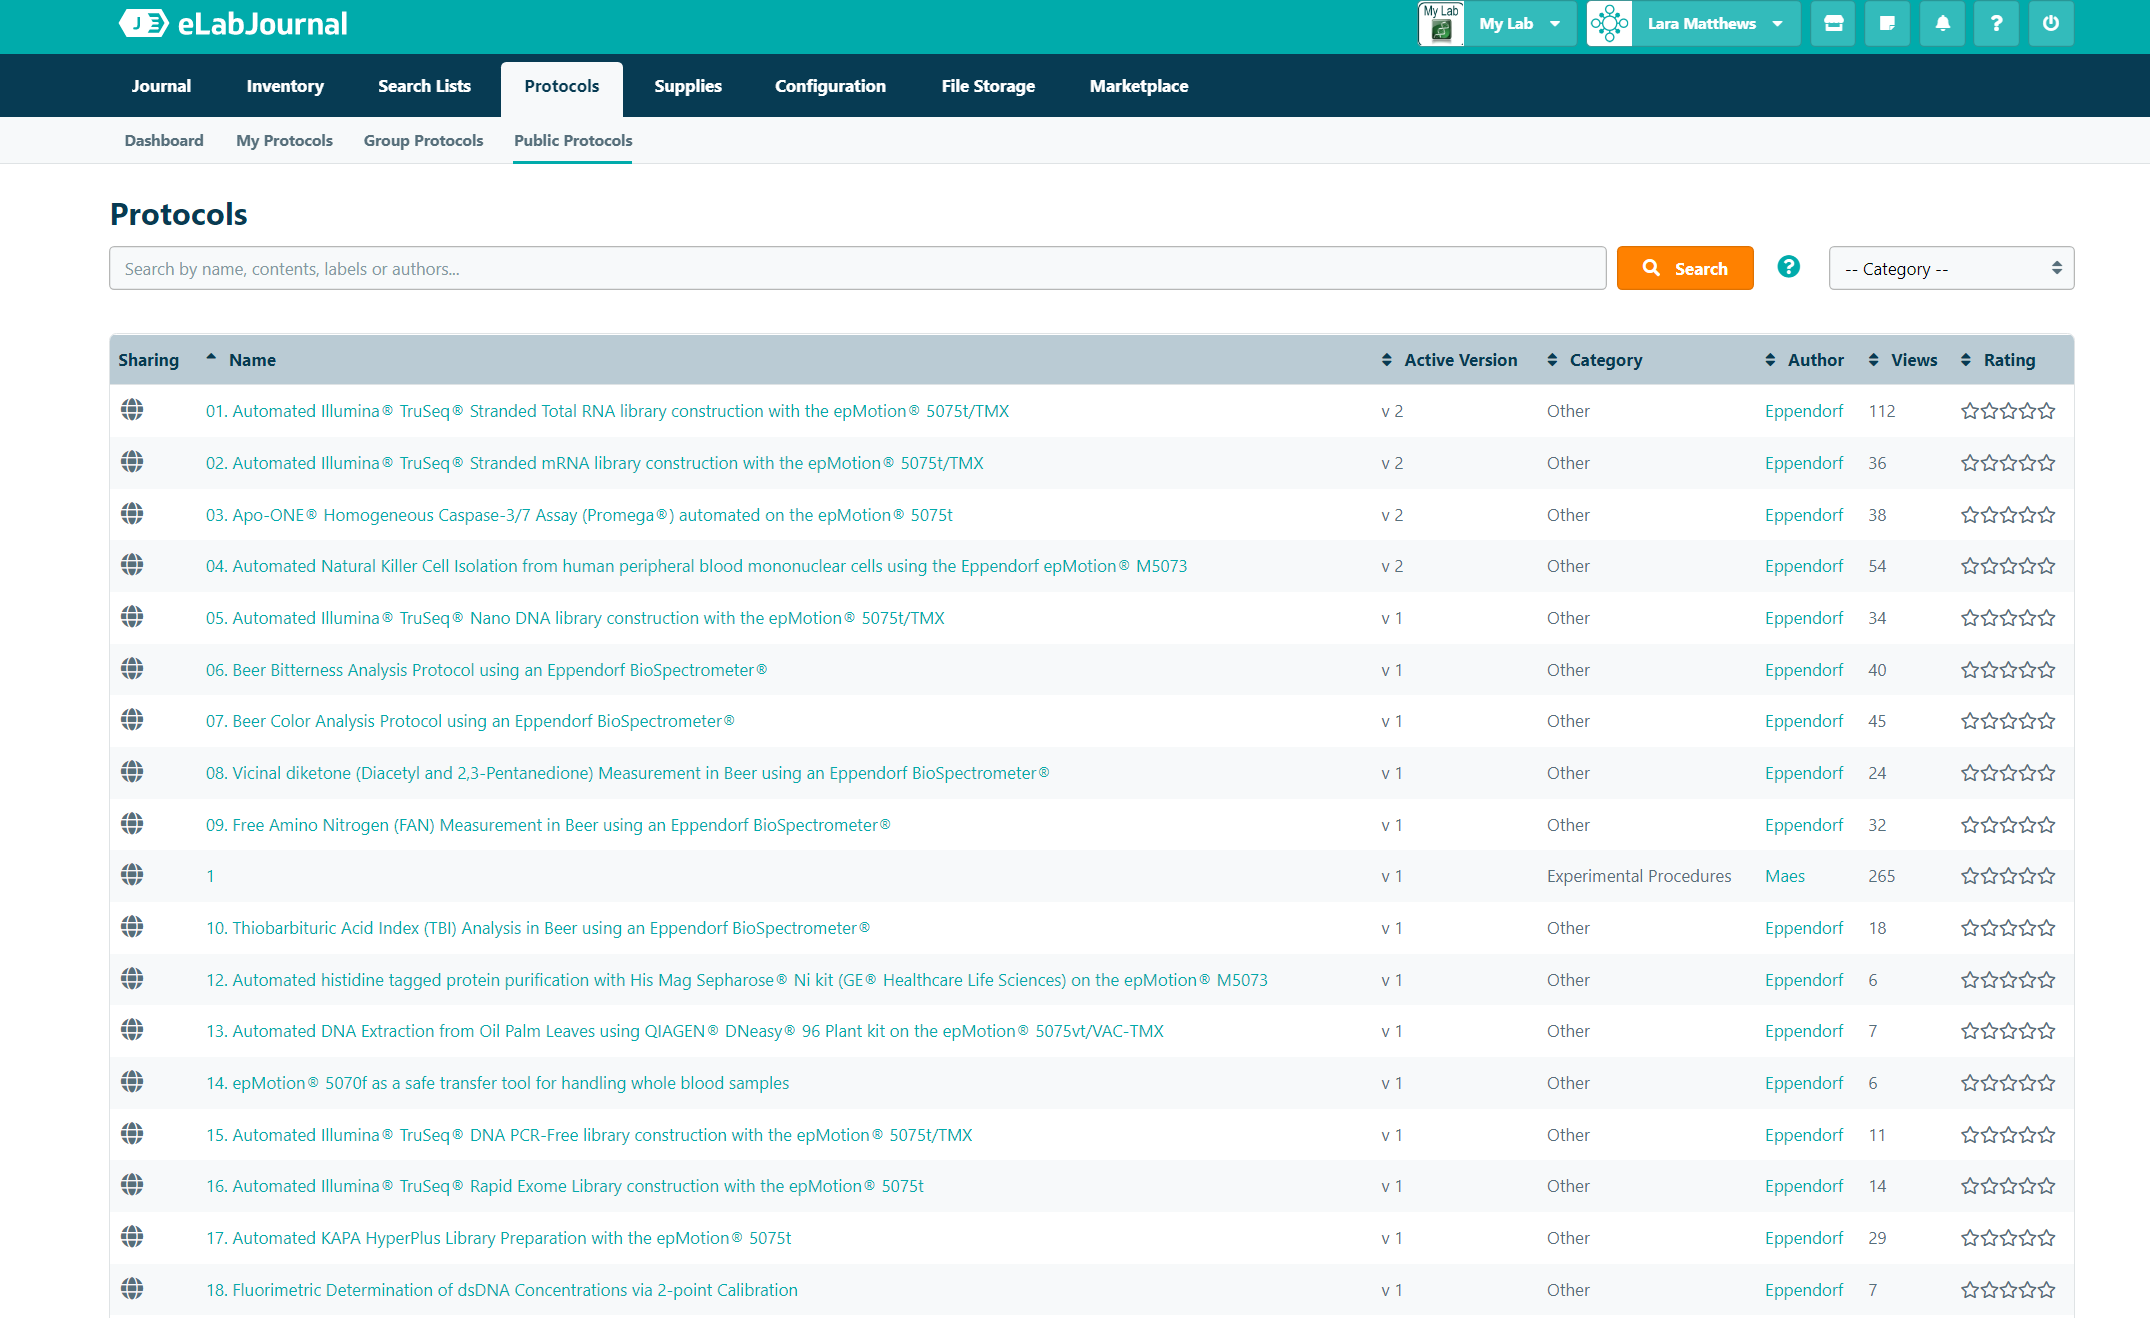This screenshot has width=2150, height=1318.
Task: Click globe sharing icon for protocol 01
Action: 132,410
